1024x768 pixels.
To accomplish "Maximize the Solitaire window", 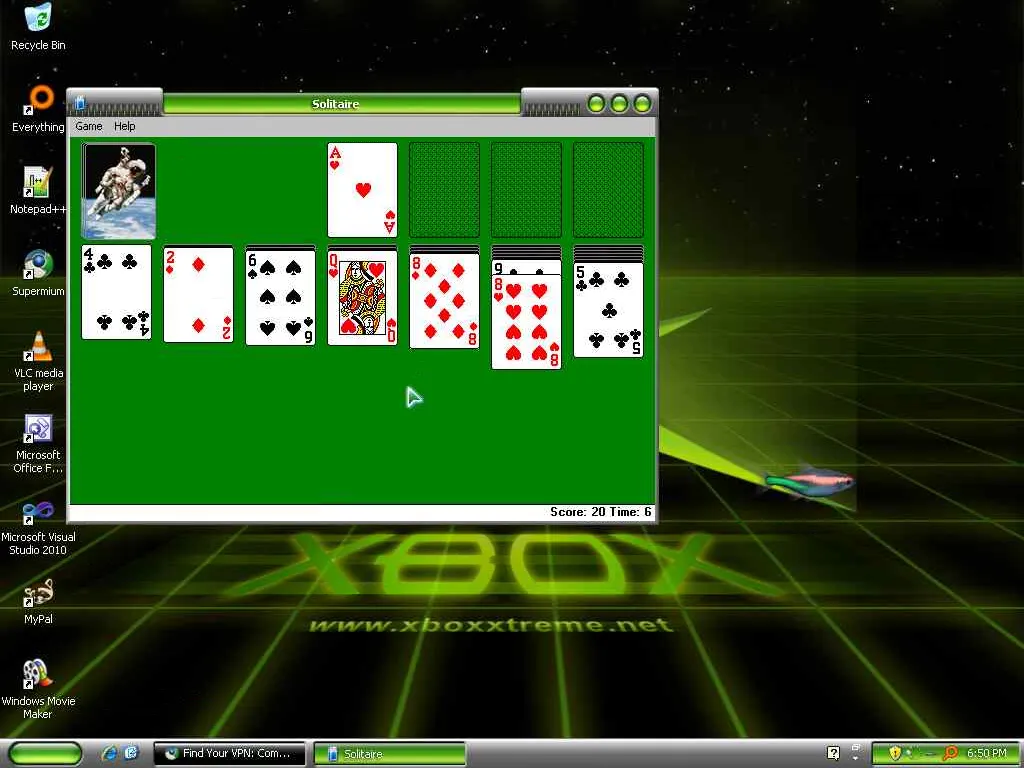I will click(619, 103).
